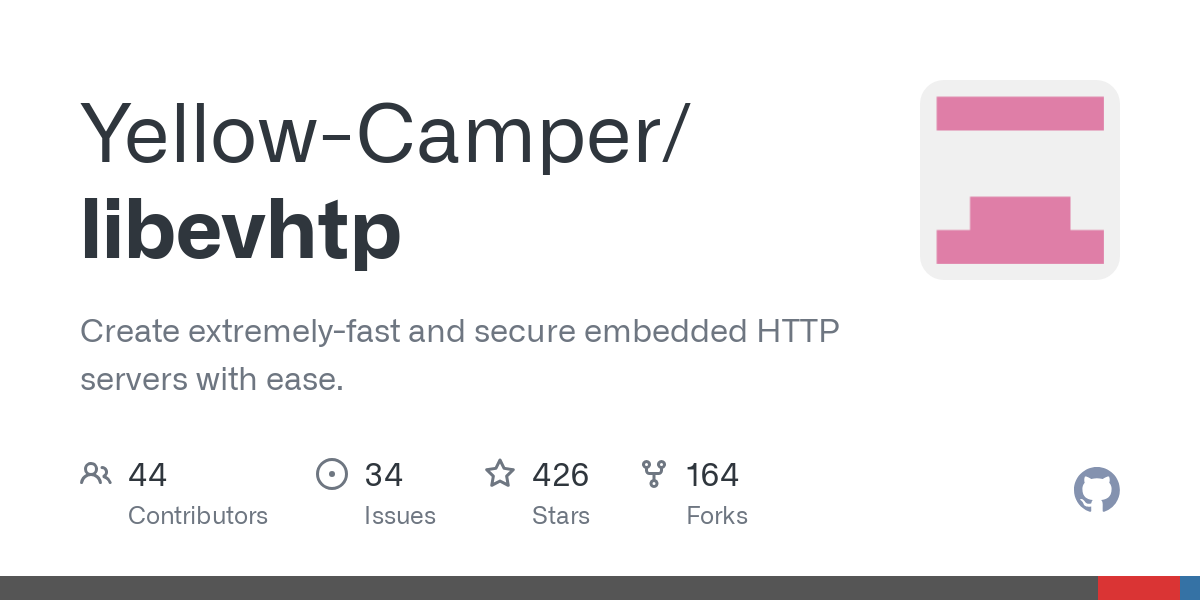The width and height of the screenshot is (1200, 600).
Task: Click the pink identicon avatar
Action: pyautogui.click(x=1019, y=180)
